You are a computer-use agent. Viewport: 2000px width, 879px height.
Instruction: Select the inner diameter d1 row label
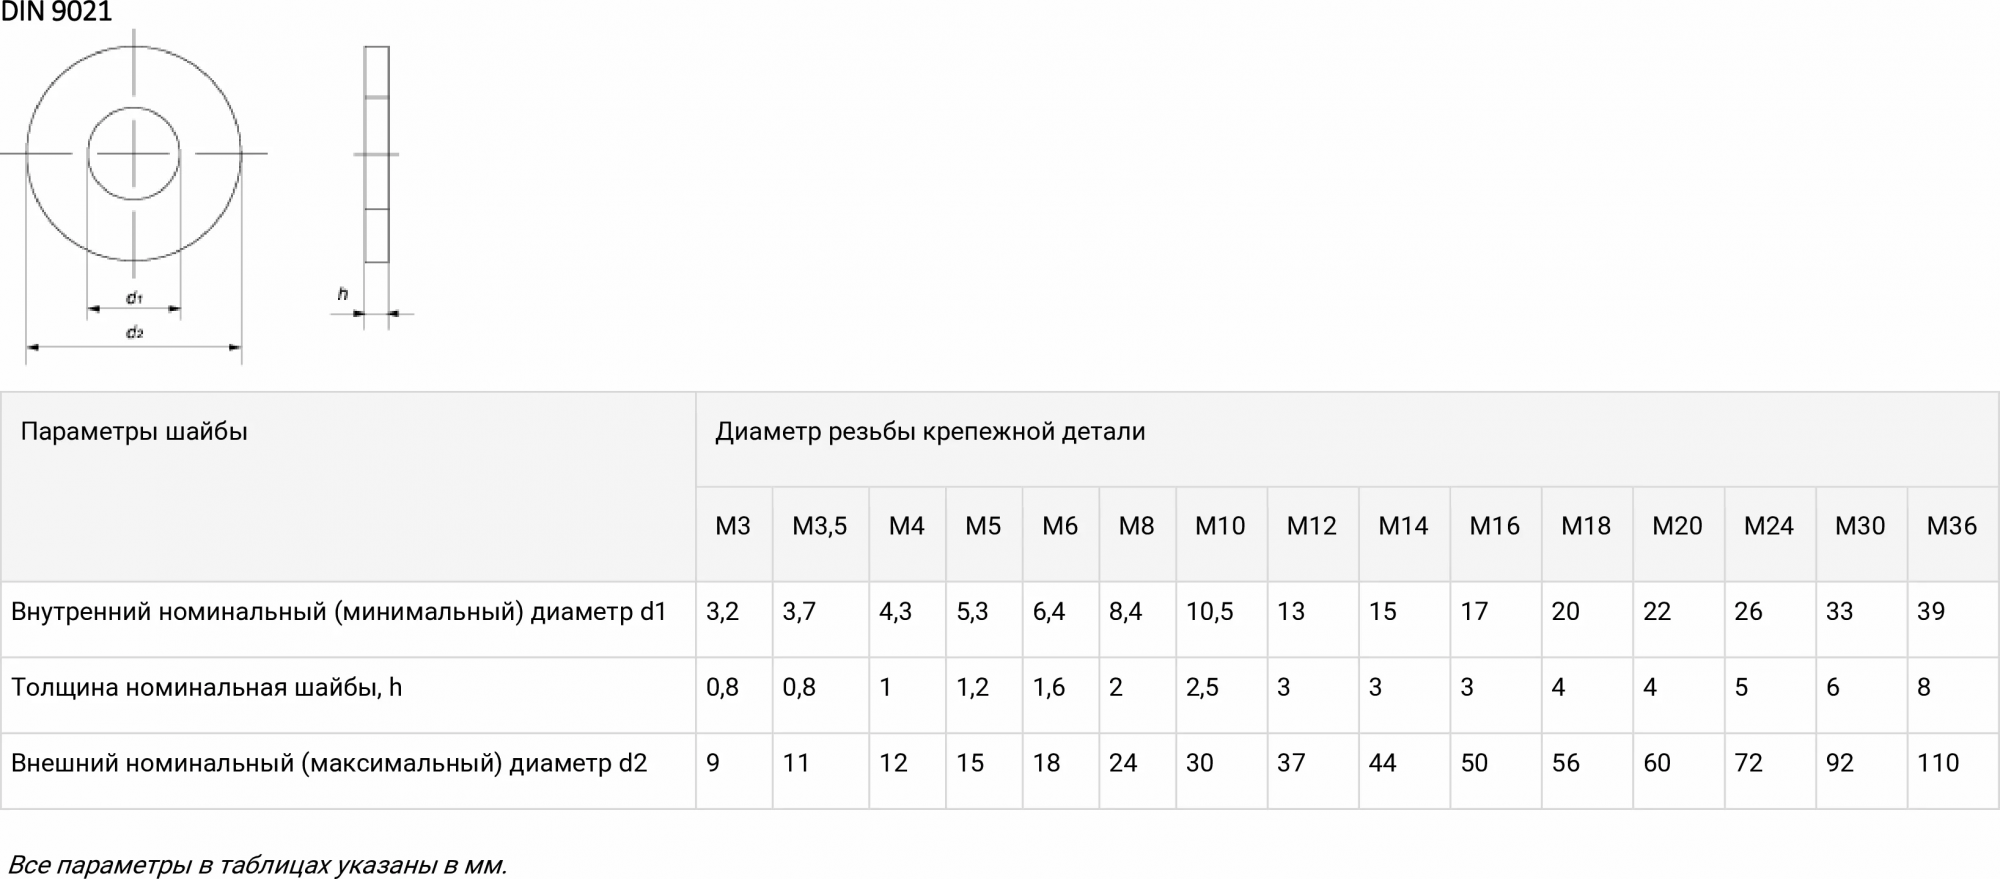point(338,612)
